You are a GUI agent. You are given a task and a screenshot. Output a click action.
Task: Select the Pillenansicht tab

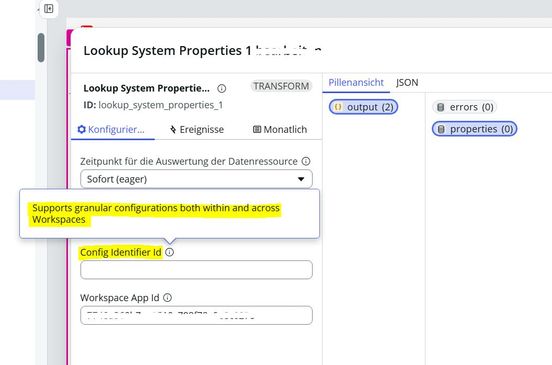point(356,83)
